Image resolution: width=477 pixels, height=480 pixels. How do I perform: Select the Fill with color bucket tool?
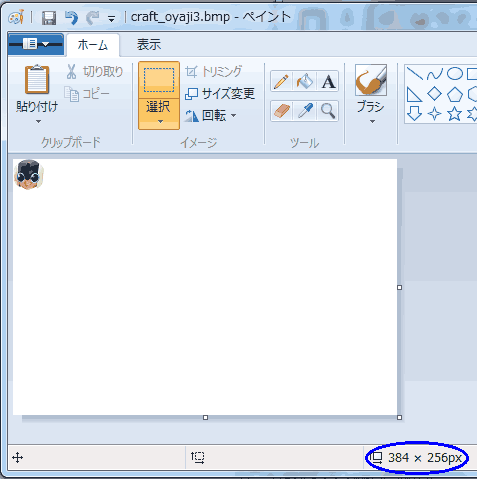[x=304, y=81]
